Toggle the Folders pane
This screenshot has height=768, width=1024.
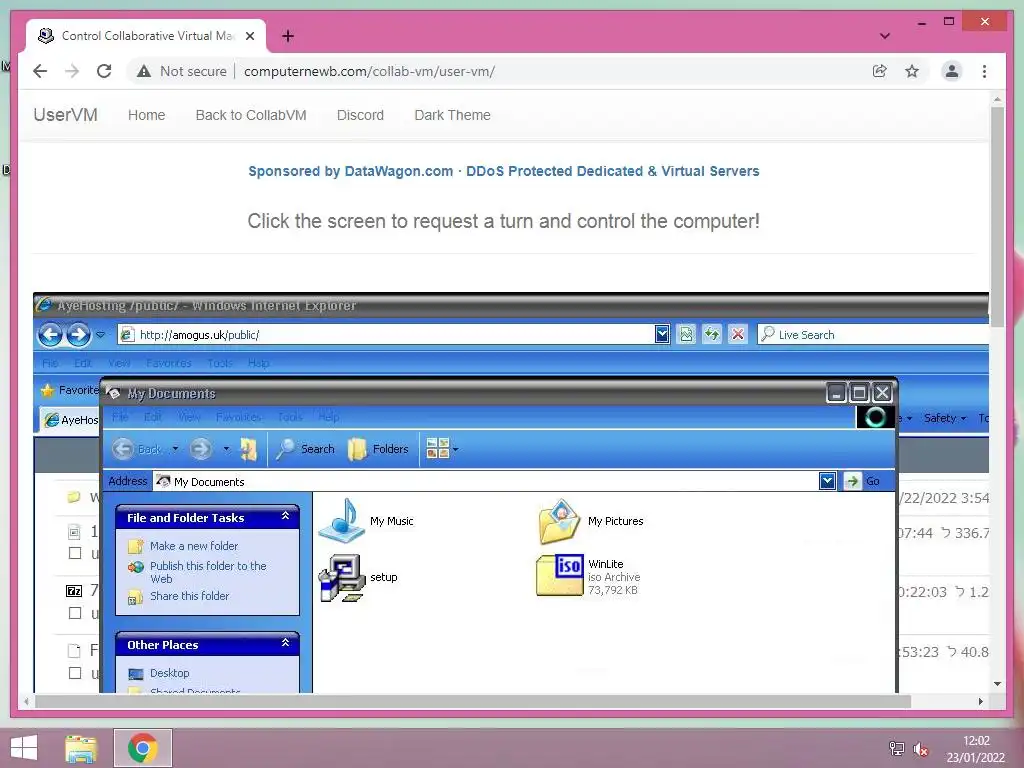click(x=378, y=449)
